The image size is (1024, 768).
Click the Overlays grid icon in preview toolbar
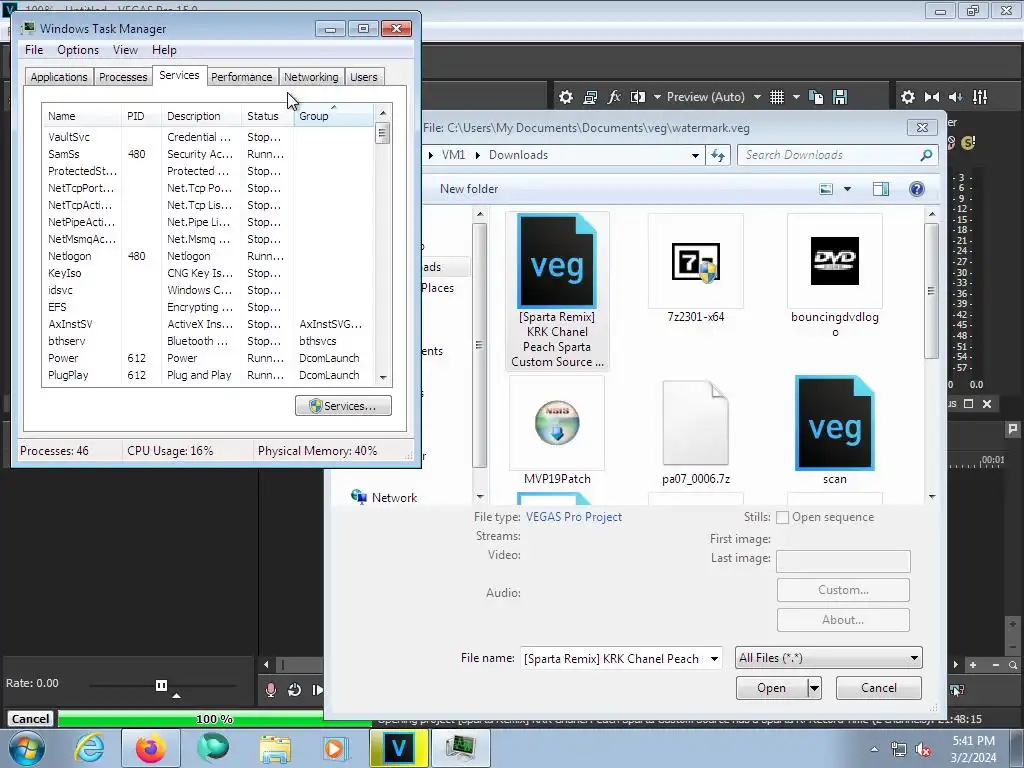776,97
